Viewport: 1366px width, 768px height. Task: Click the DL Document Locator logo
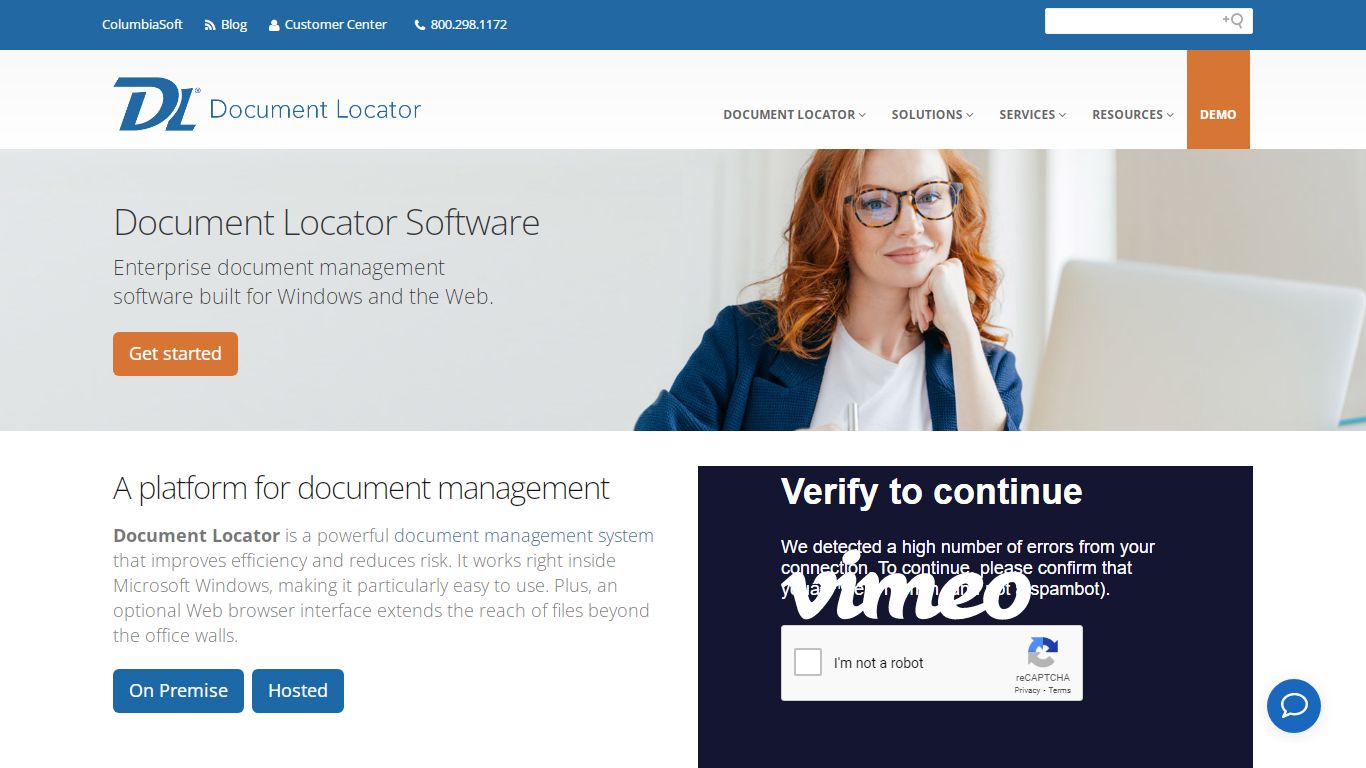click(267, 104)
